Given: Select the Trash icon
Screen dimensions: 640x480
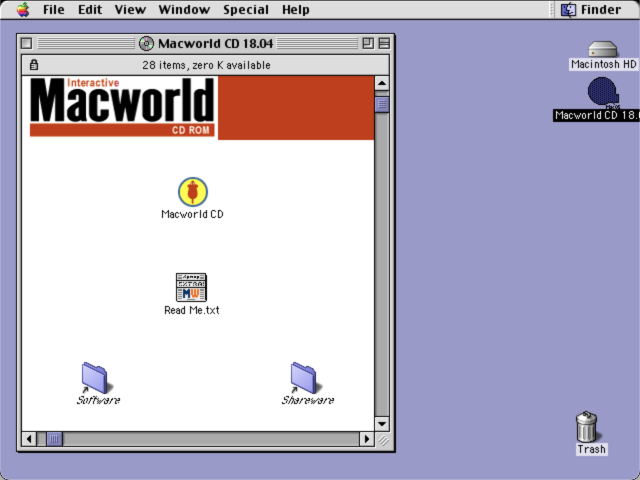Looking at the screenshot, I should pyautogui.click(x=587, y=427).
